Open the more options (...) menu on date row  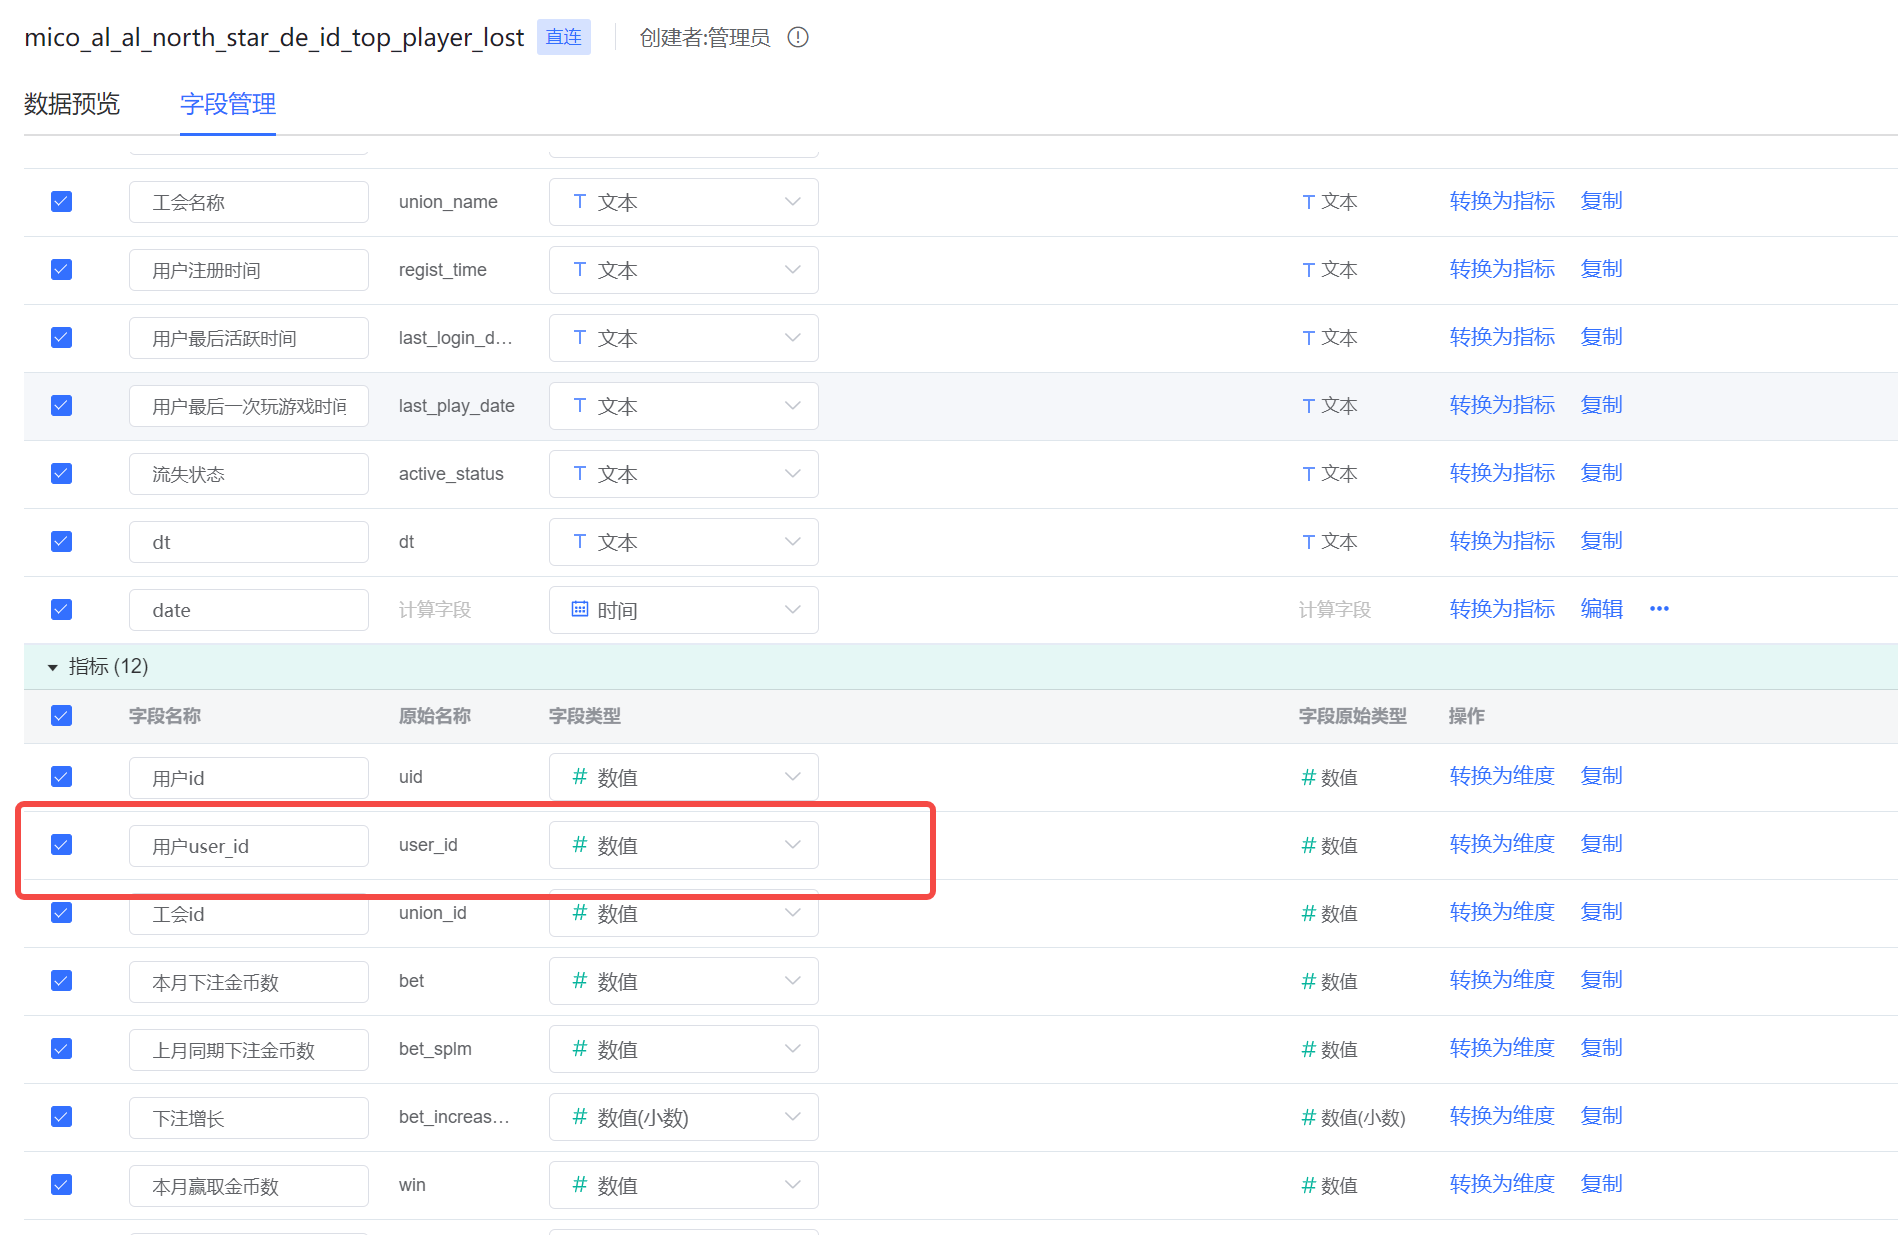(1659, 608)
